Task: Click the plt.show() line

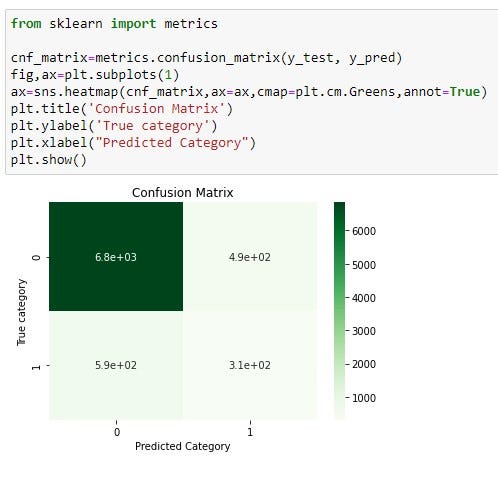Action: (49, 160)
